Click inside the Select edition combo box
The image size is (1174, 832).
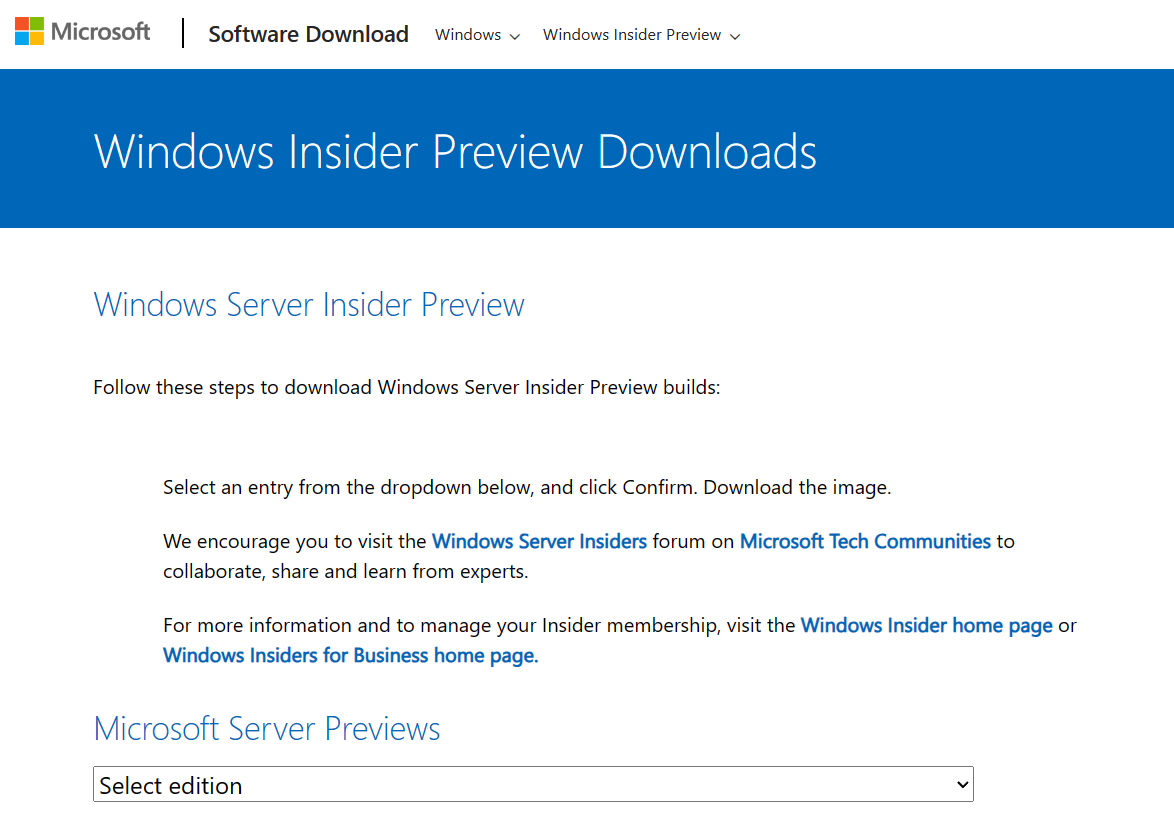coord(400,784)
